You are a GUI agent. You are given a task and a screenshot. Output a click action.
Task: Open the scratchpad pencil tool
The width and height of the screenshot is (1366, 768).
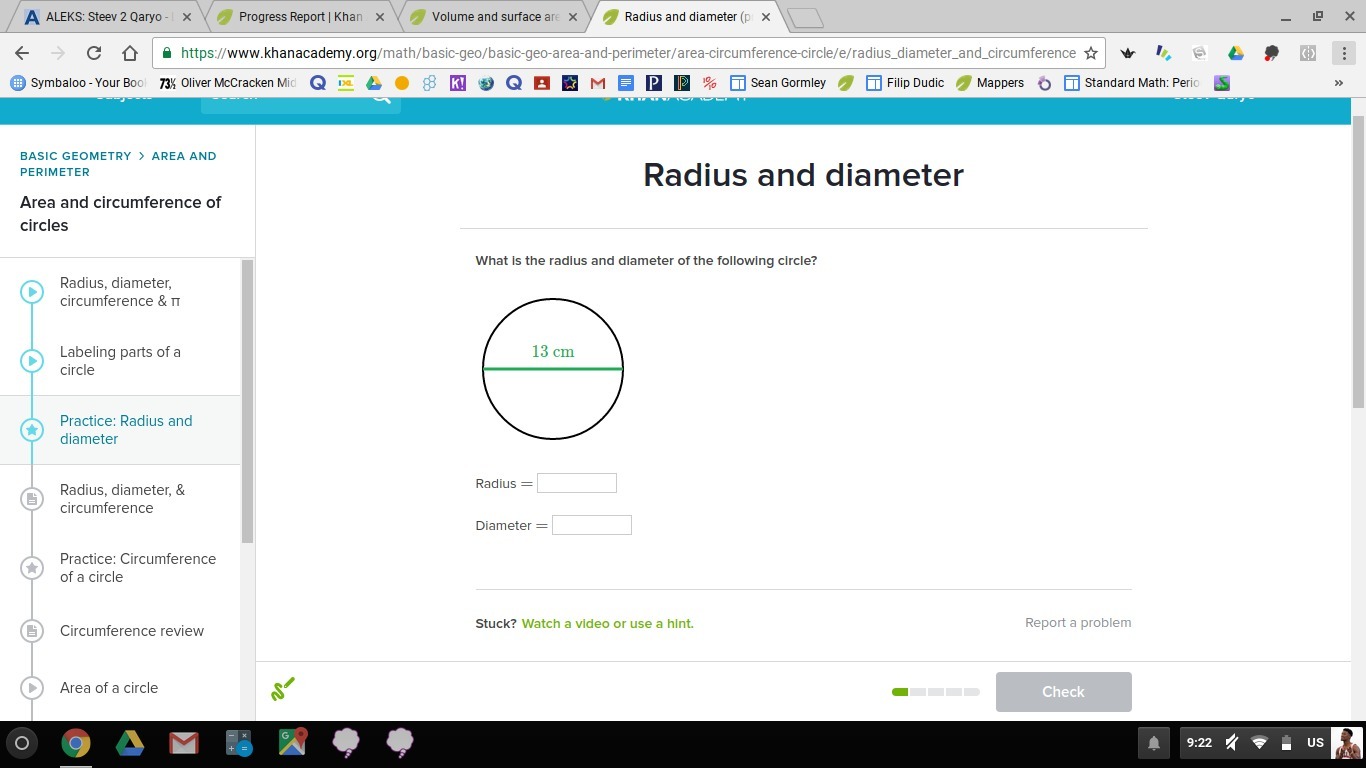click(283, 688)
